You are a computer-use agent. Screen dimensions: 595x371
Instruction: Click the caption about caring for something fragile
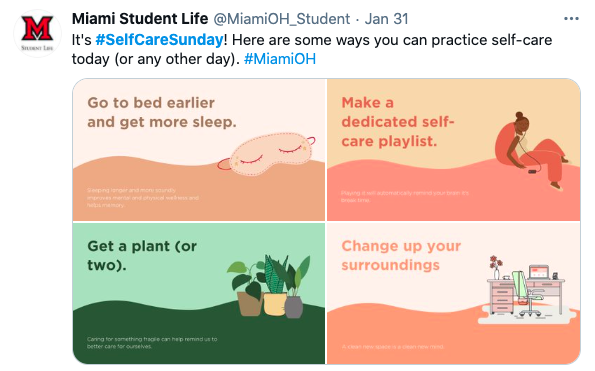point(152,343)
